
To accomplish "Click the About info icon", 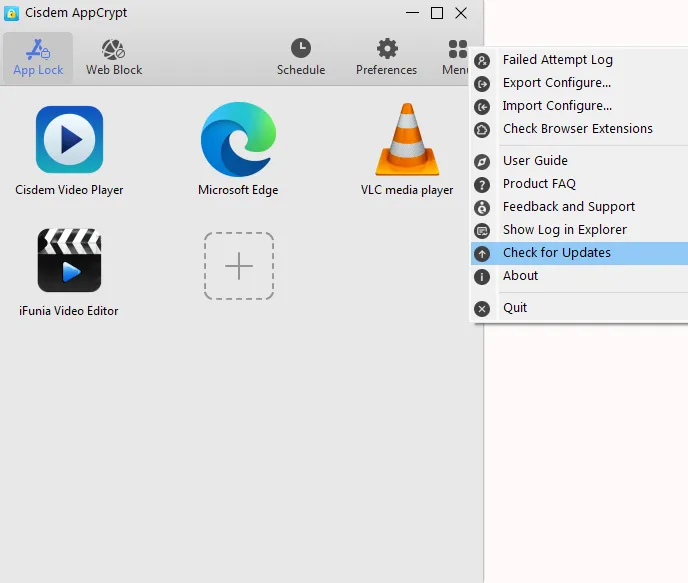I will (x=482, y=277).
